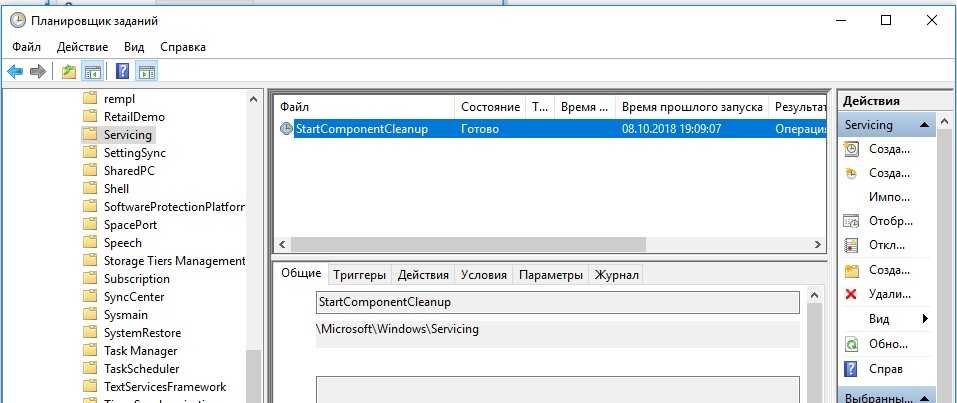Open the Справка menu
This screenshot has height=403, width=957.
click(x=182, y=47)
